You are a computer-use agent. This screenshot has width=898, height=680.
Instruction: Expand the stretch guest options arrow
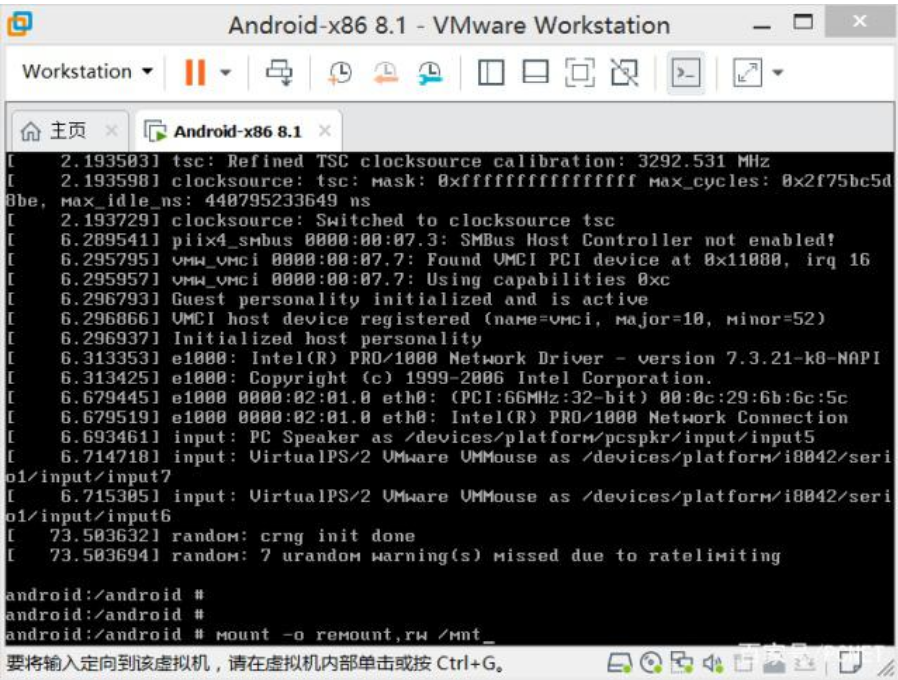777,73
